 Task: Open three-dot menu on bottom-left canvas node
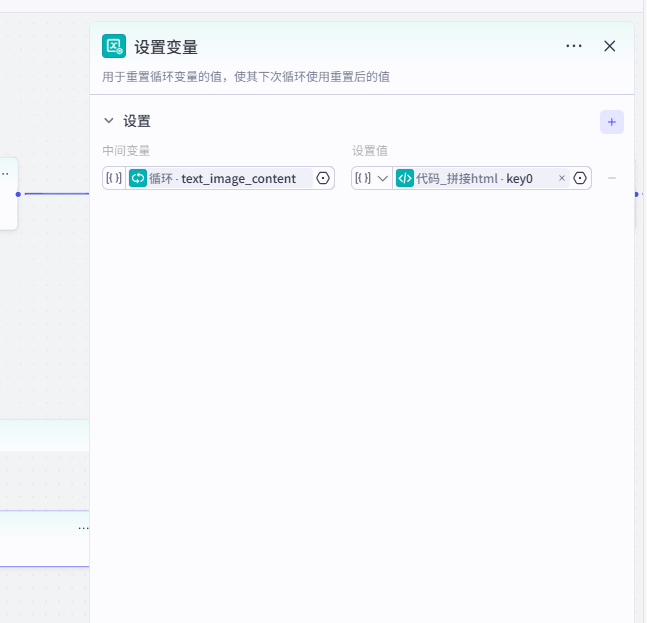83,527
